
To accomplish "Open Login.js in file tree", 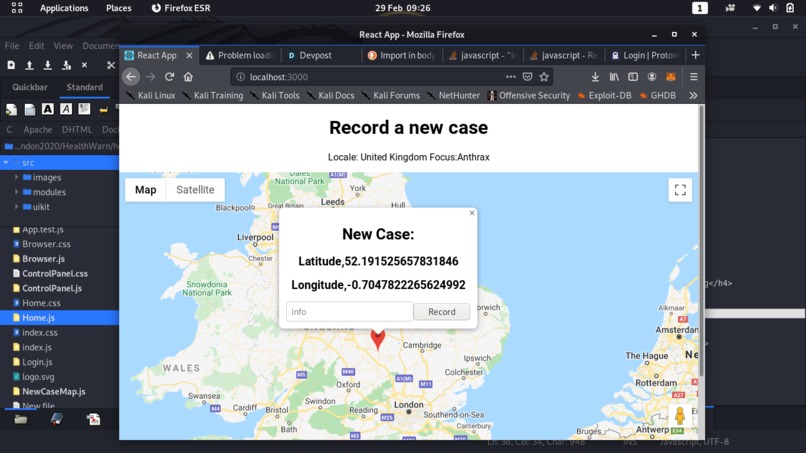I will pos(37,362).
